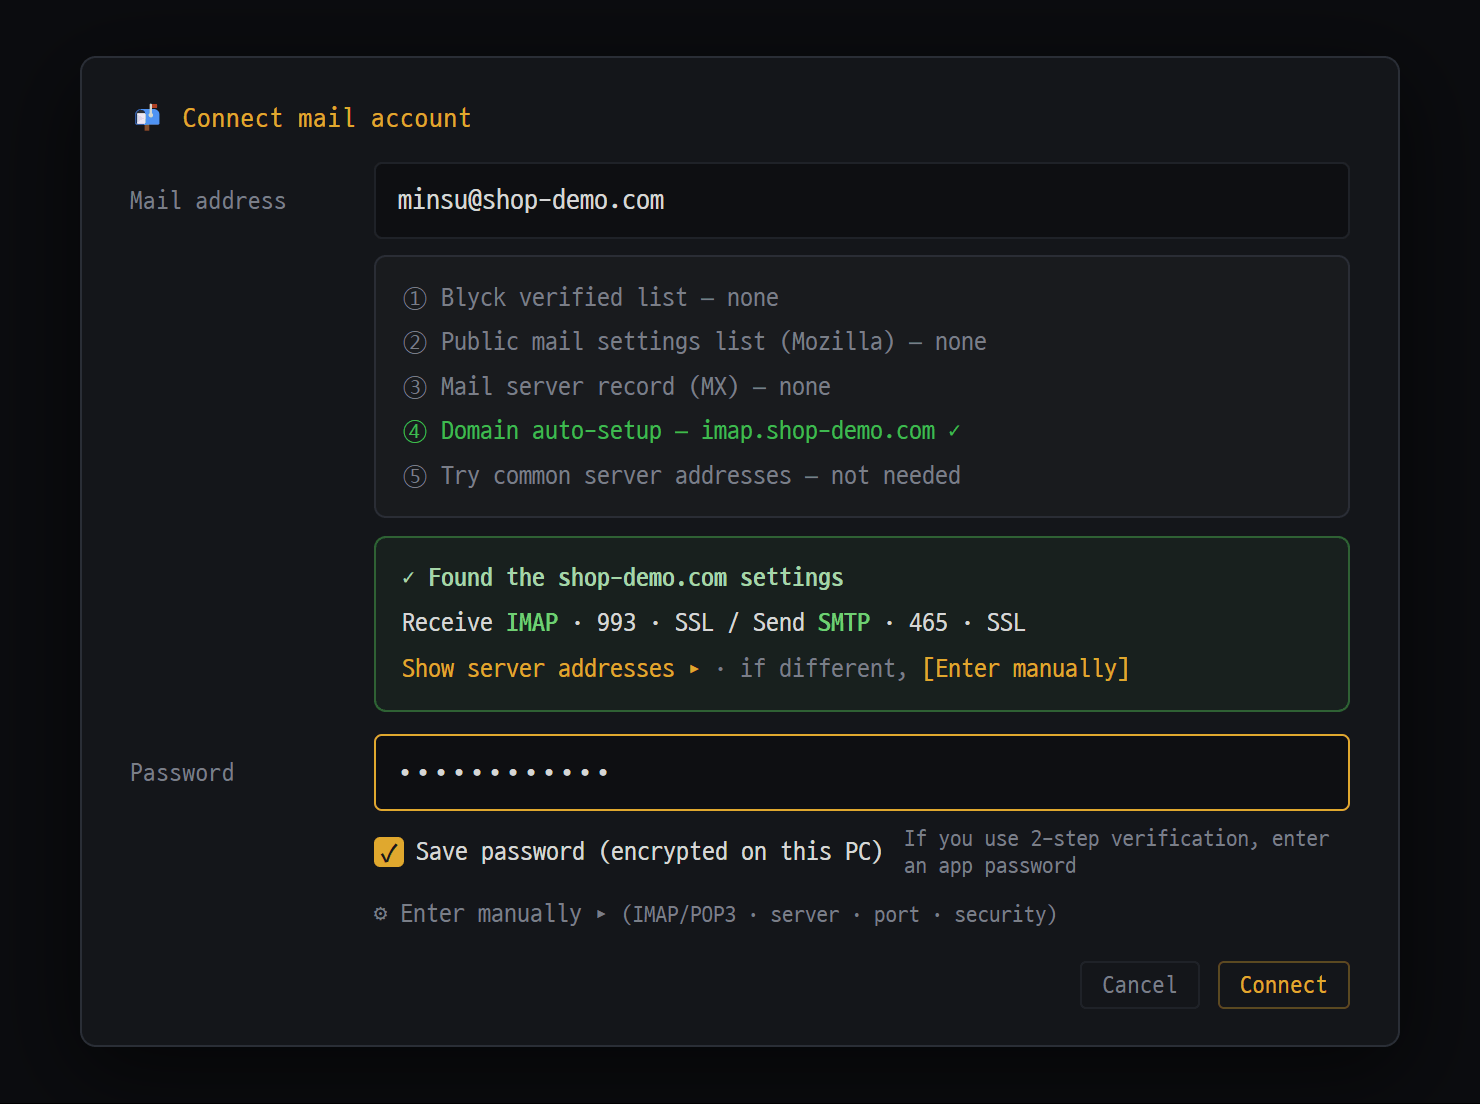The image size is (1480, 1104).
Task: Click the mailbox icon beside Connect mail account
Action: click(148, 118)
